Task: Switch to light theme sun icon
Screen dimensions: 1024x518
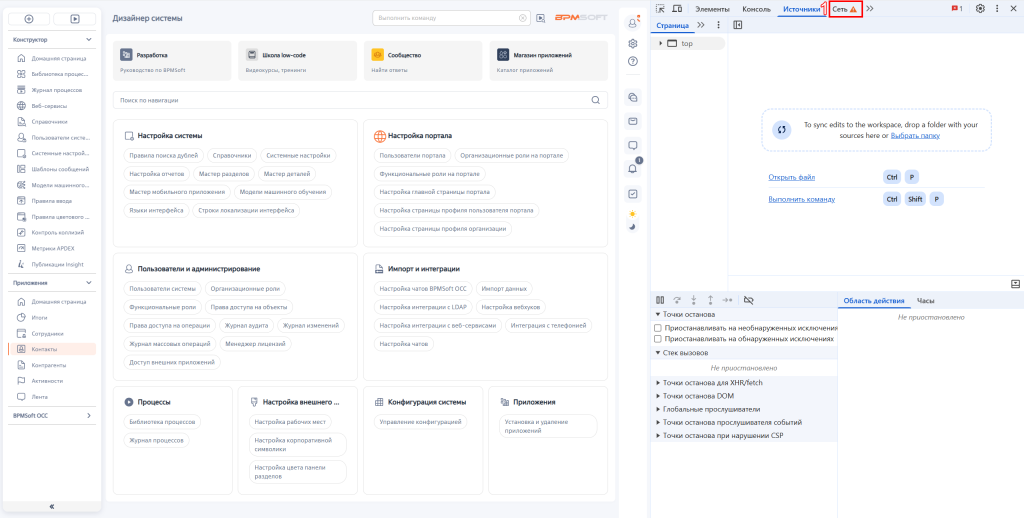Action: (x=632, y=214)
